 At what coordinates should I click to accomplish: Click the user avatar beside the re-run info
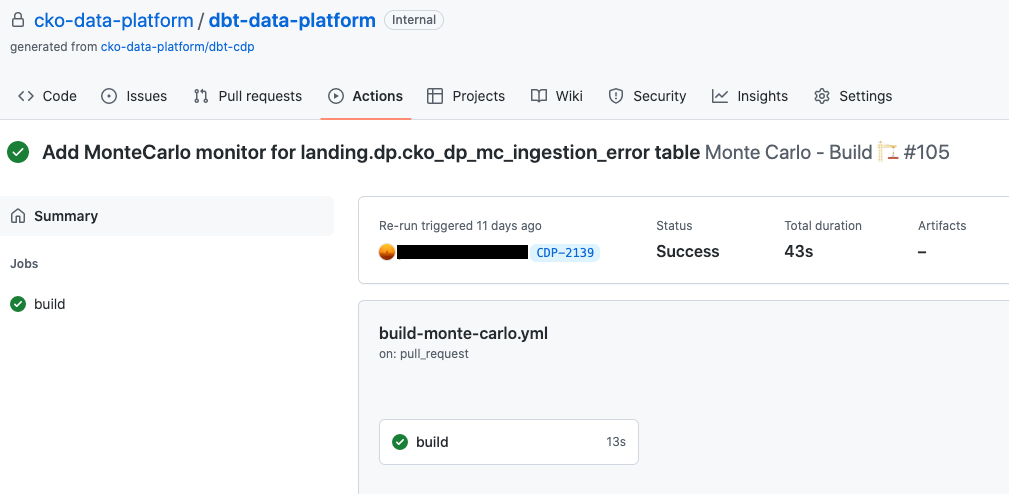pyautogui.click(x=388, y=252)
